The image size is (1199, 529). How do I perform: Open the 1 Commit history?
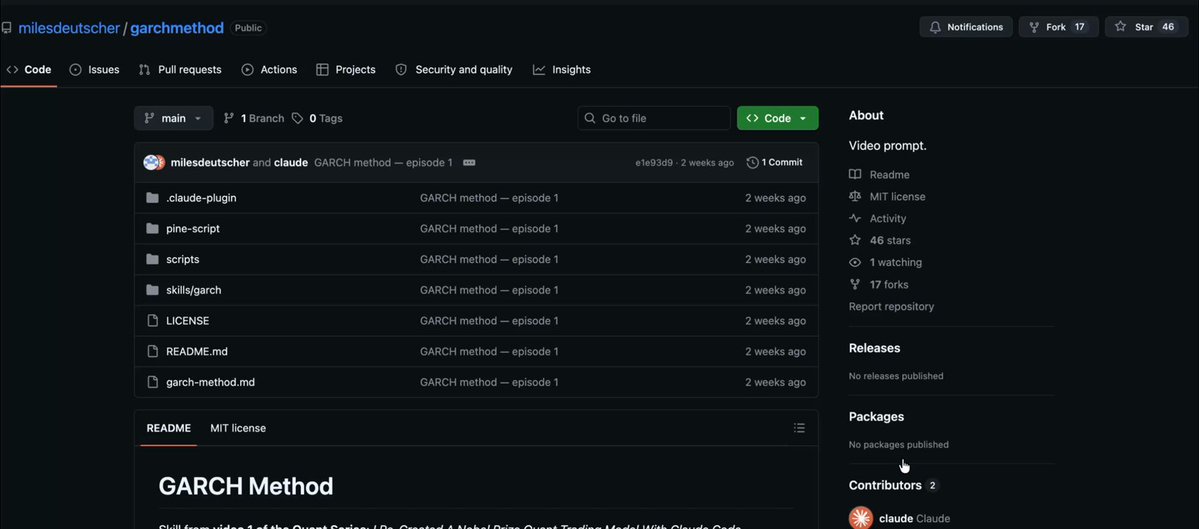point(775,163)
